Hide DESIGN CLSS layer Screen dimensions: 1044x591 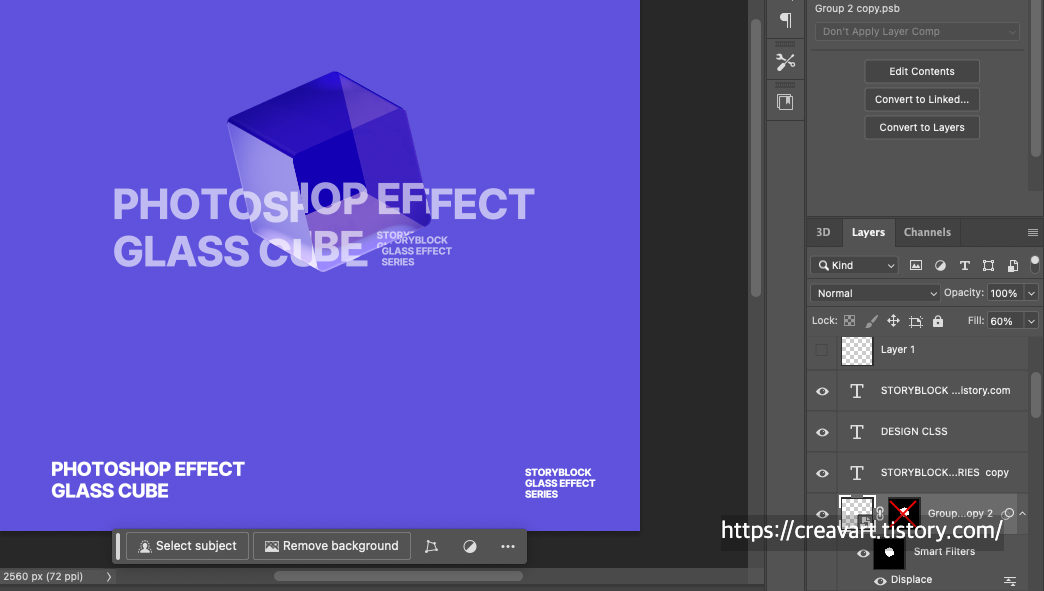(x=822, y=432)
